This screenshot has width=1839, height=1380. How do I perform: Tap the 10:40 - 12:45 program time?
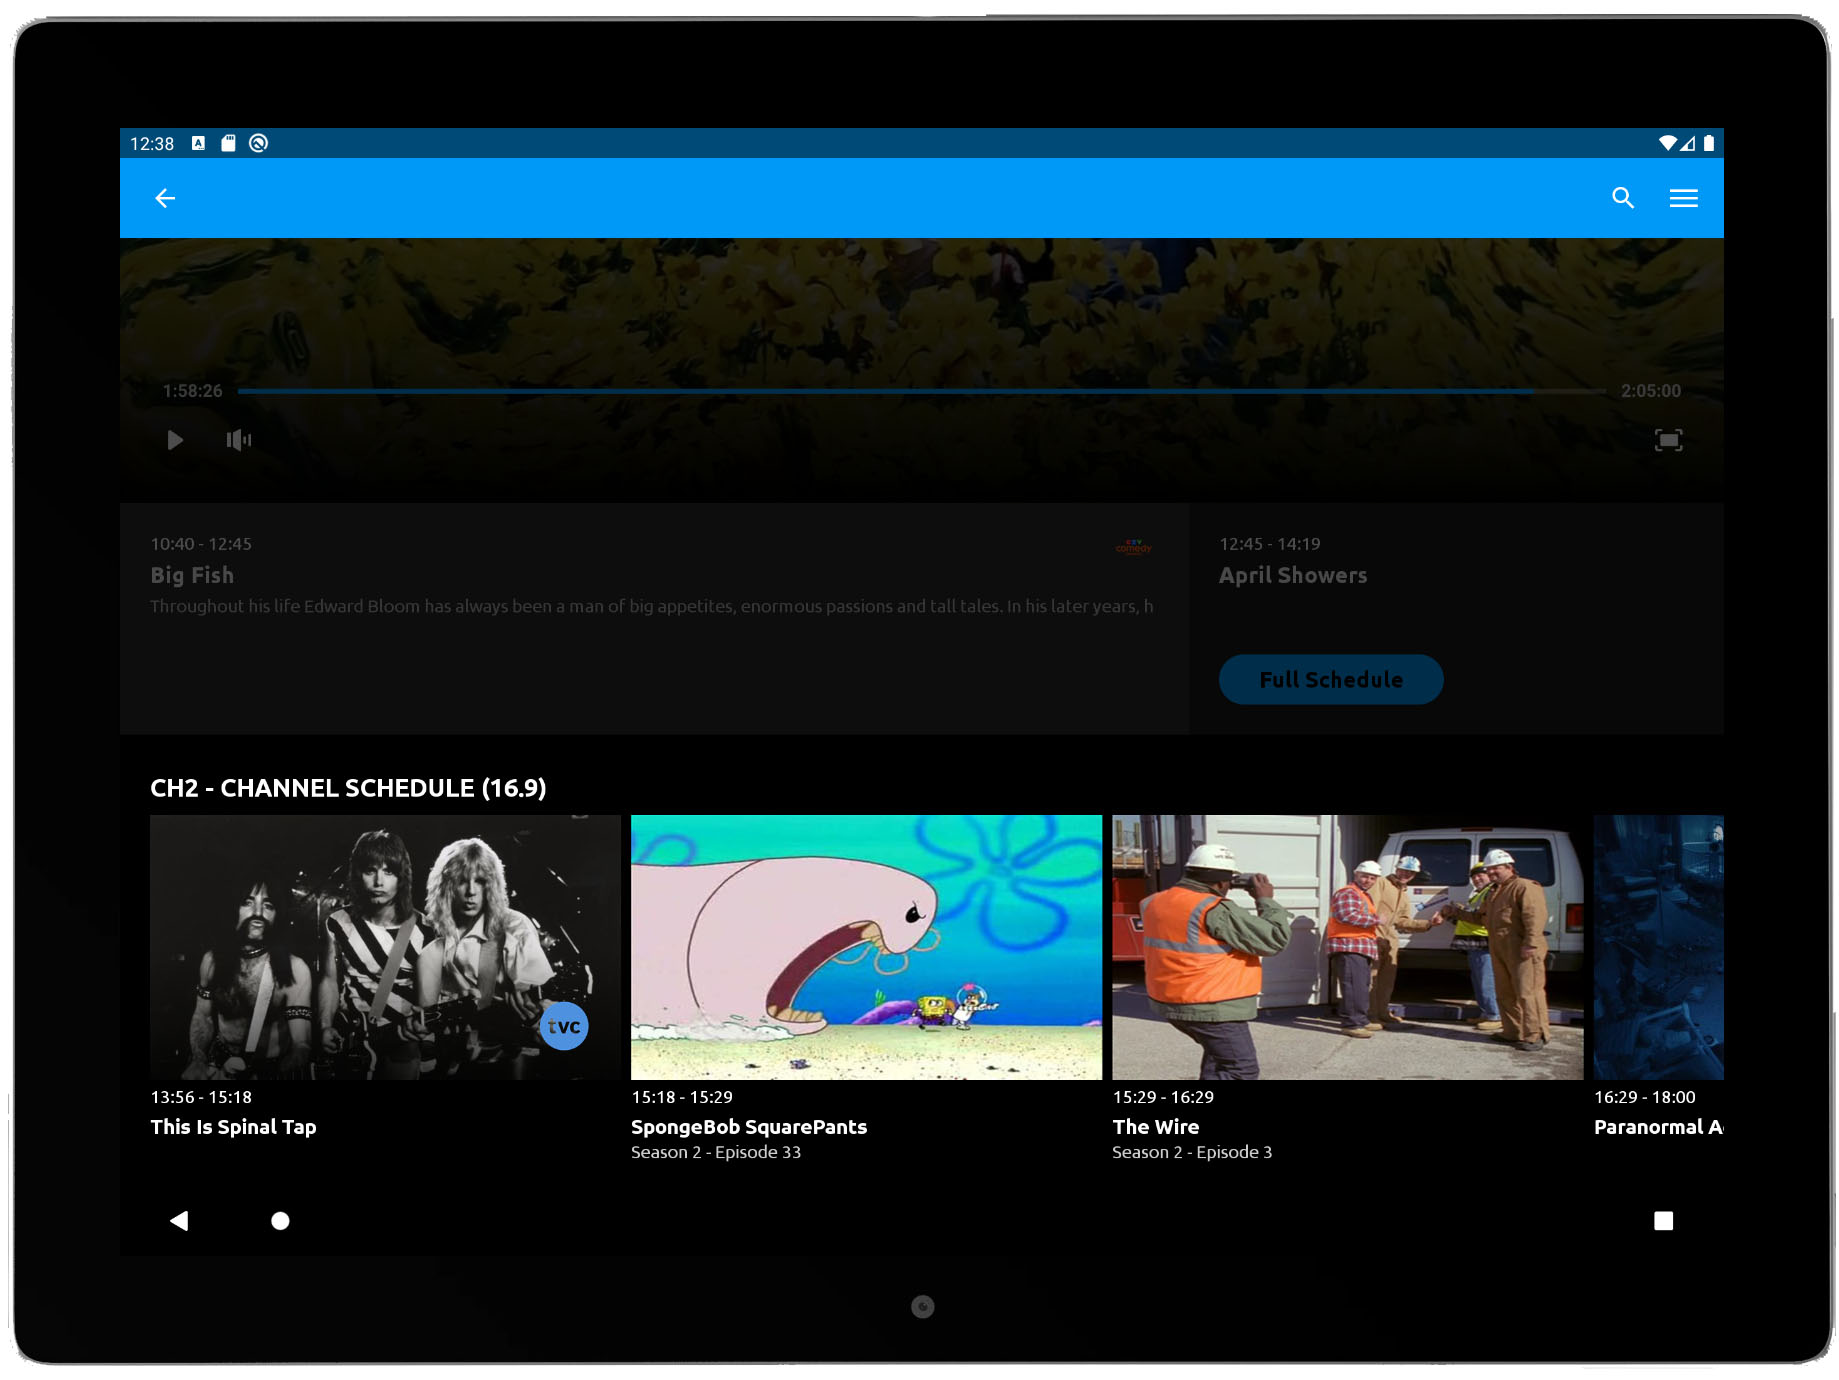[x=201, y=544]
